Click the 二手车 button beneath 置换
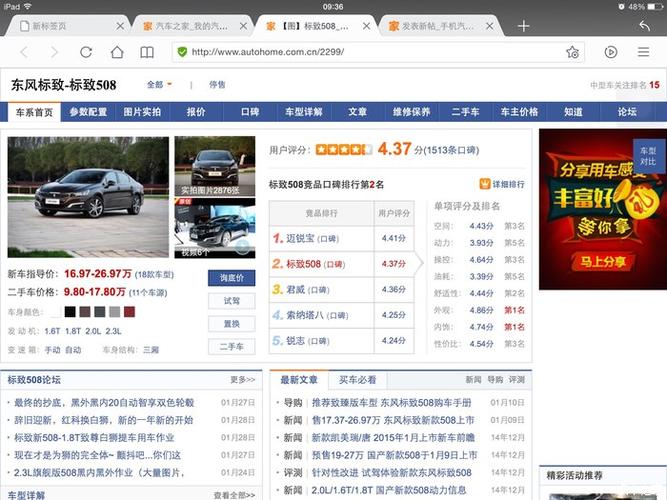This screenshot has height=500, width=667. pos(232,347)
